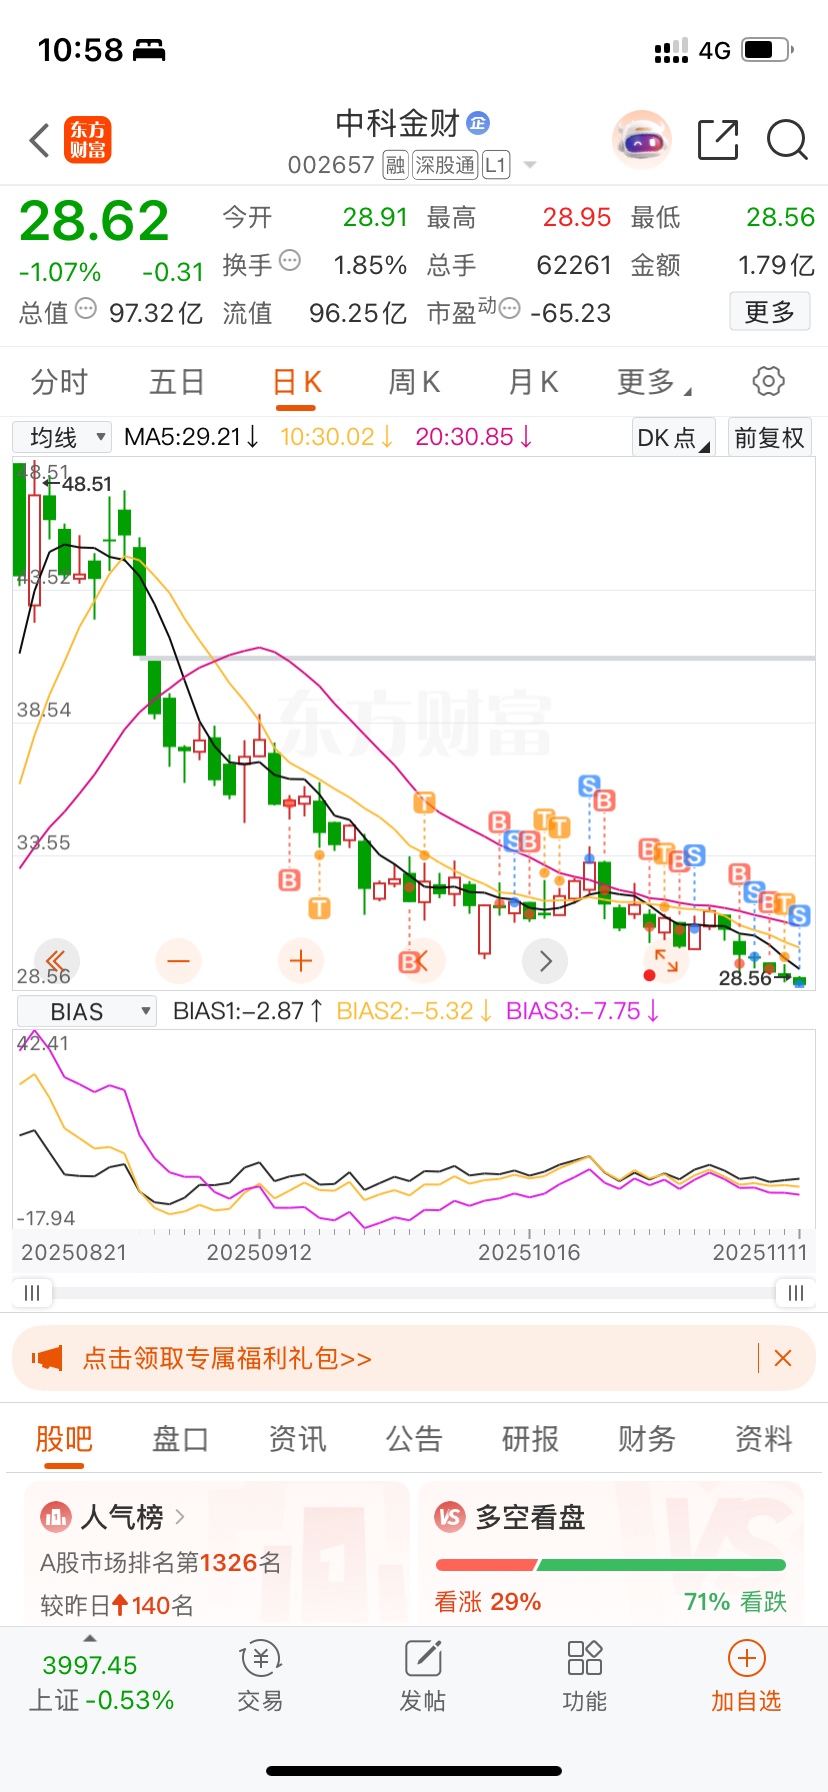Switch to 周K chart tab

click(x=414, y=382)
